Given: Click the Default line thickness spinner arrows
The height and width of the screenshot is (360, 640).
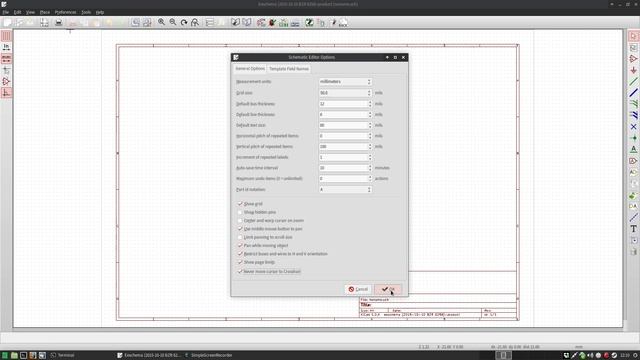Looking at the screenshot, I should [370, 114].
